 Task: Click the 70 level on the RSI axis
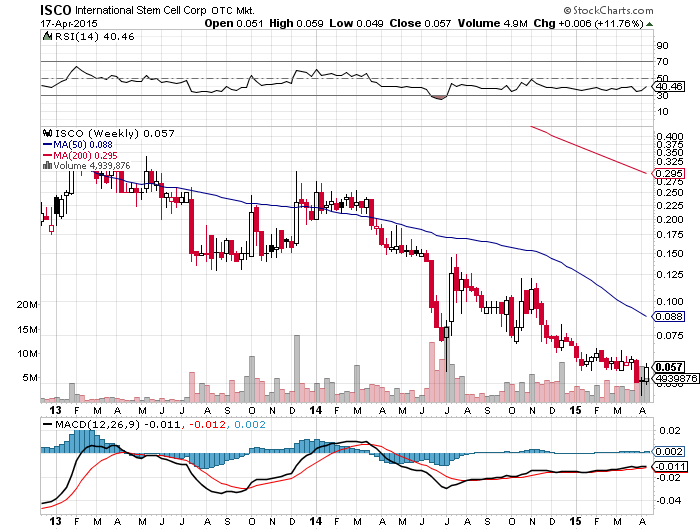pyautogui.click(x=662, y=62)
